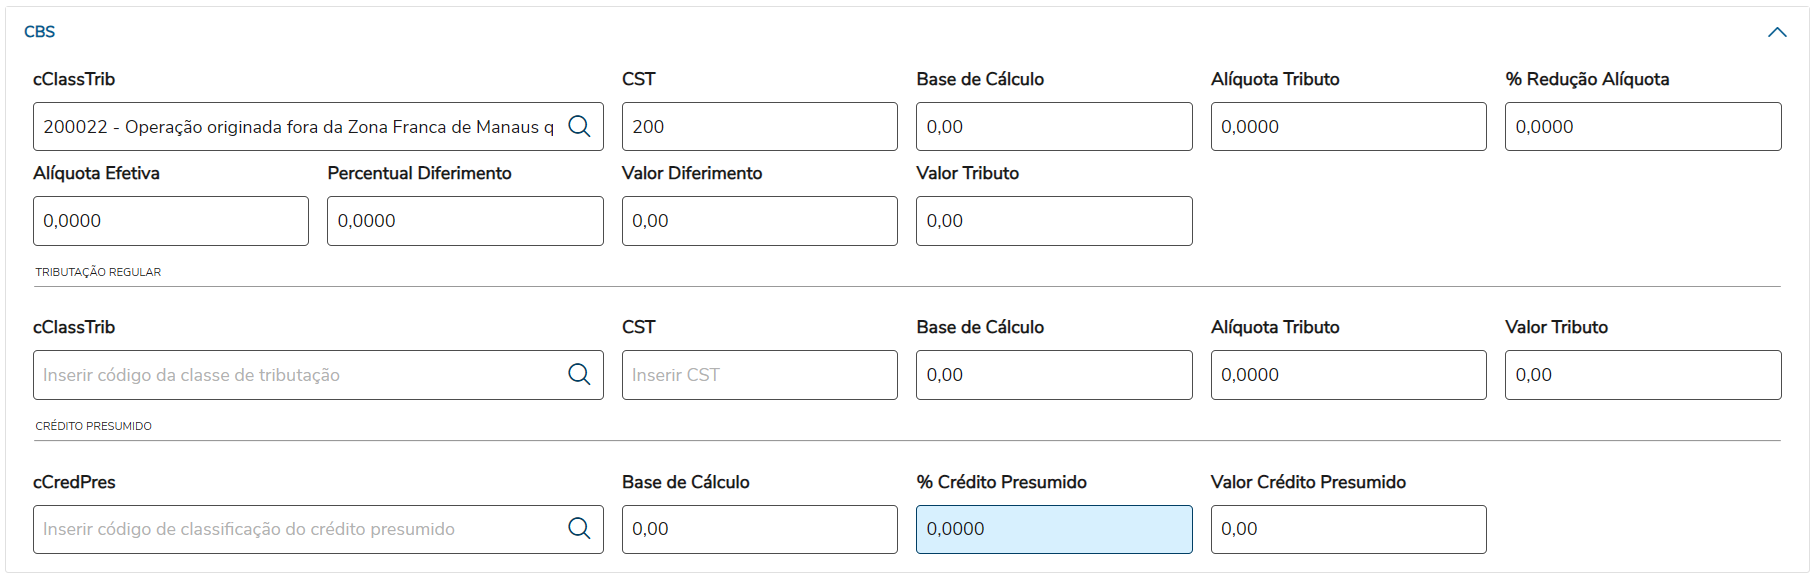Click the top Alíquota Tributo field
The width and height of the screenshot is (1817, 578).
pos(1347,127)
